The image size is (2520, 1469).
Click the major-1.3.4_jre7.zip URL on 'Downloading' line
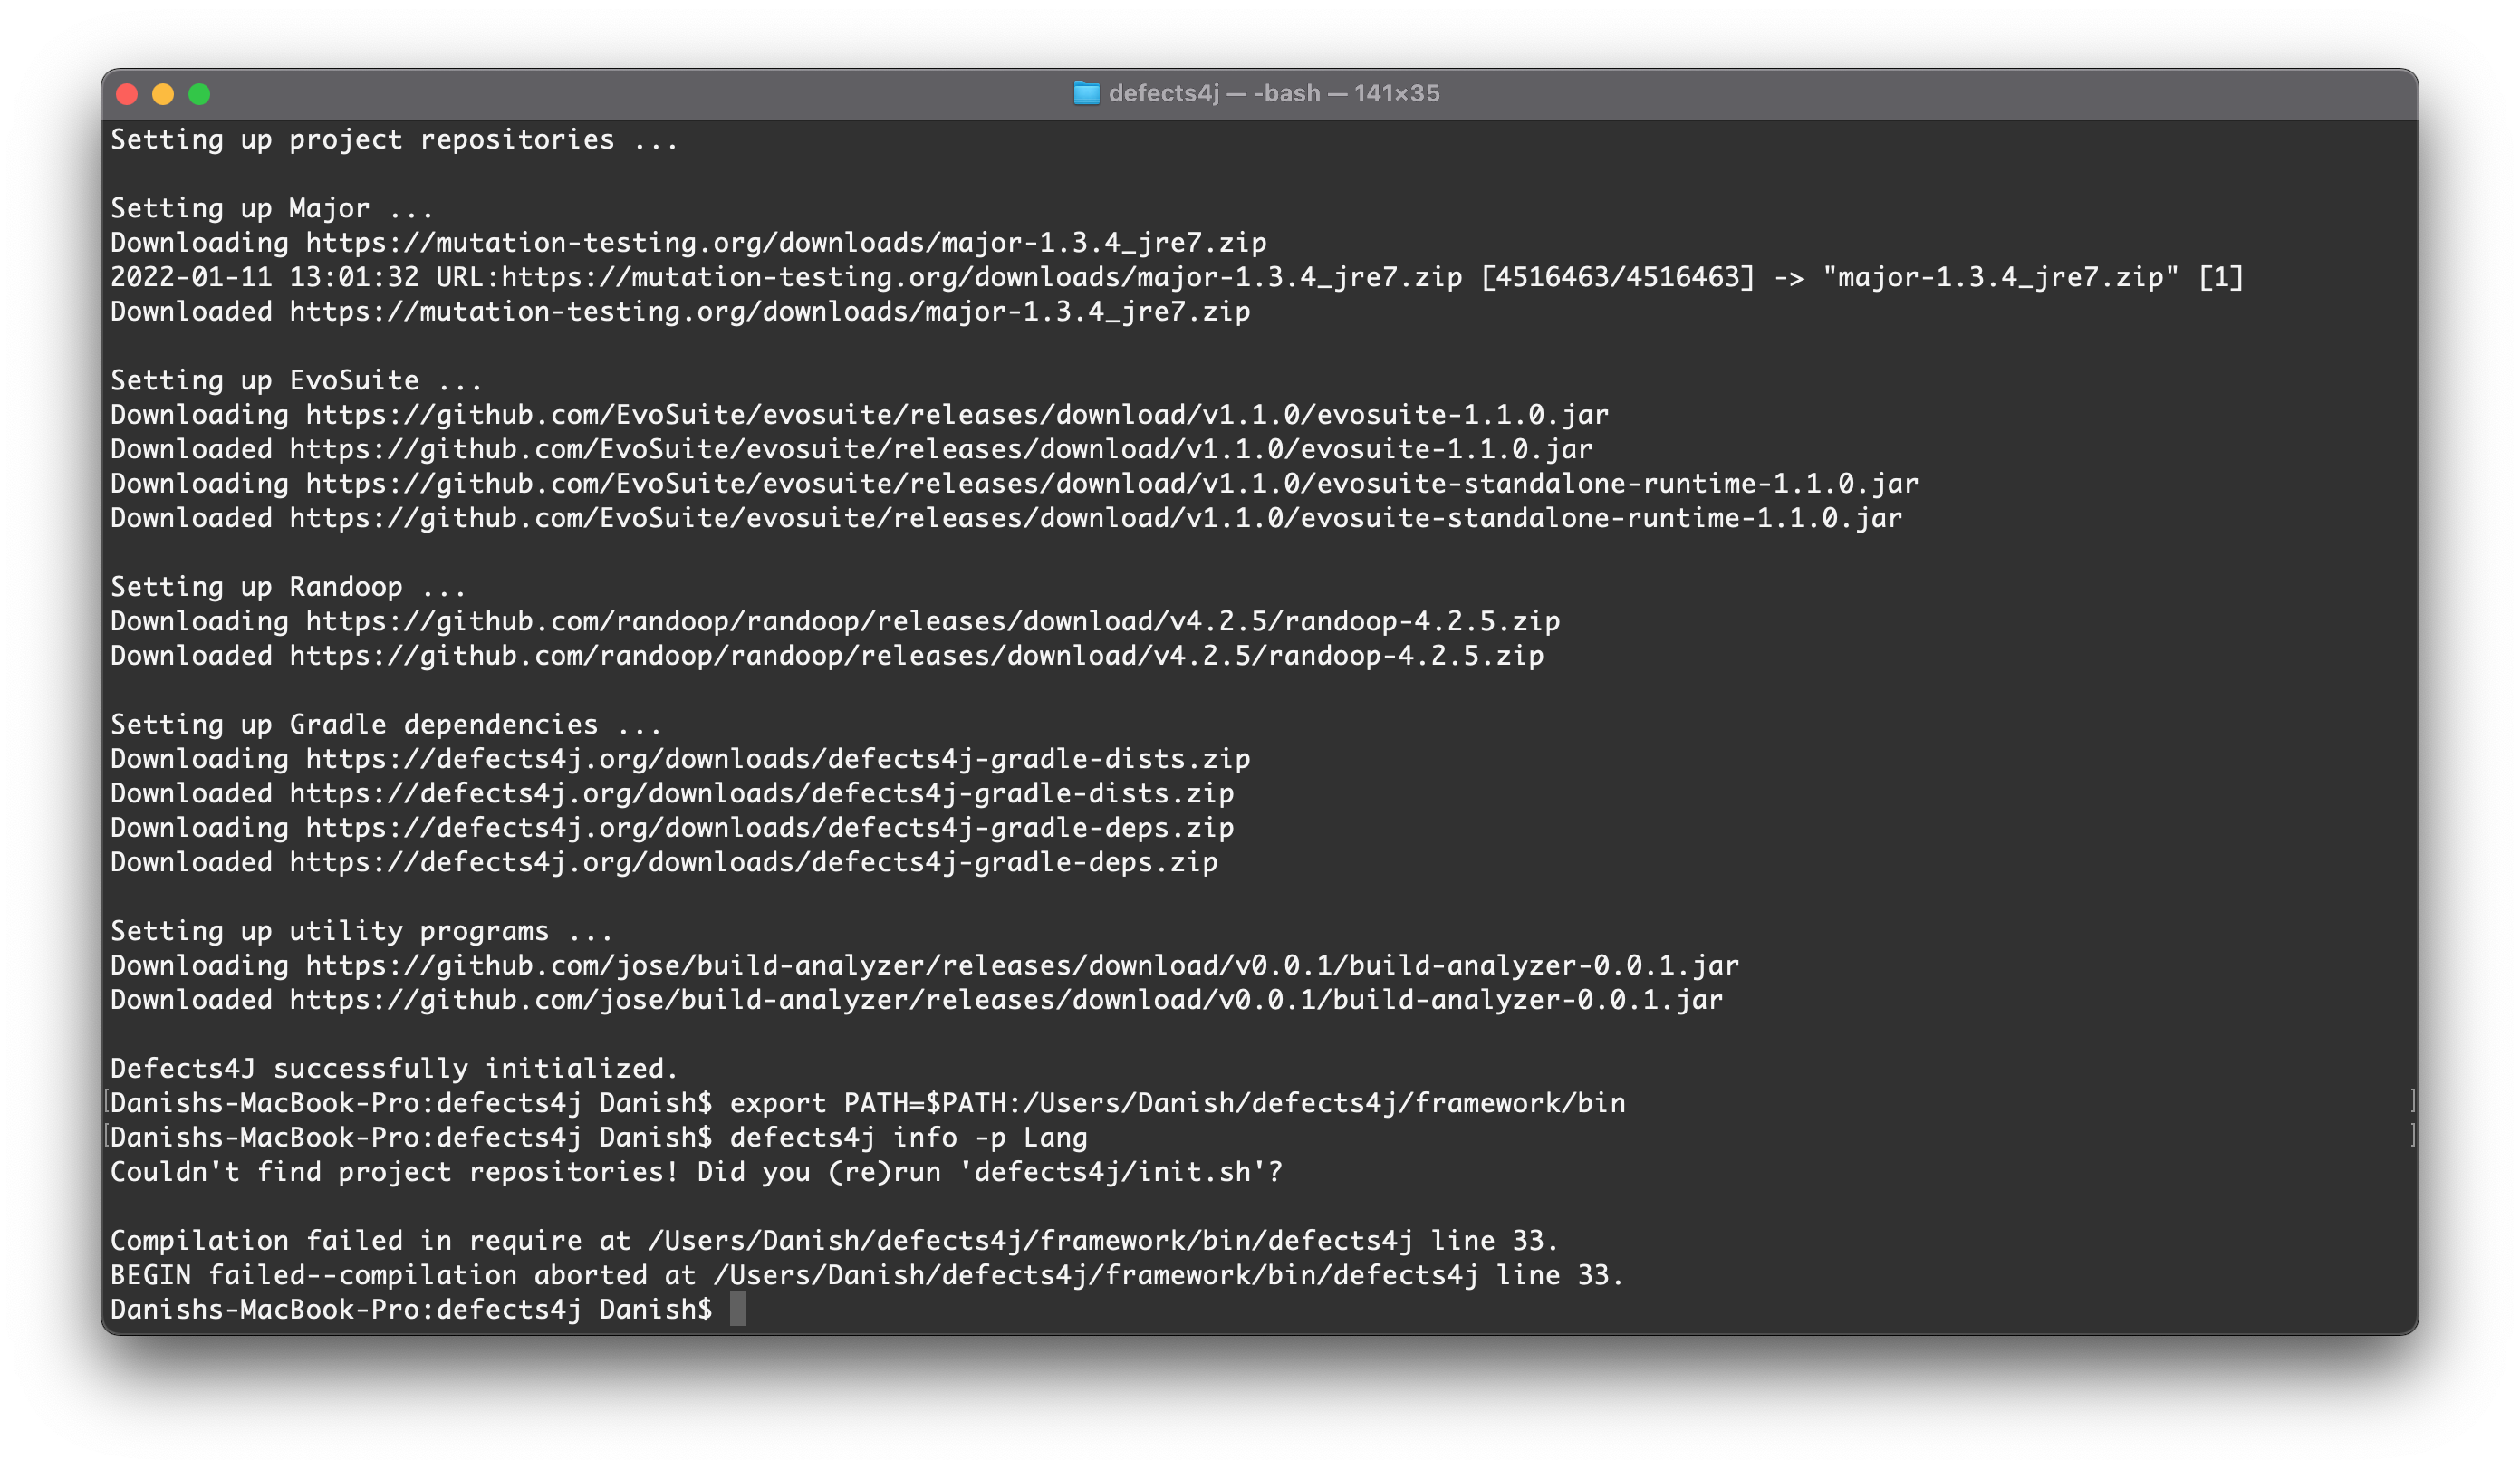point(785,243)
